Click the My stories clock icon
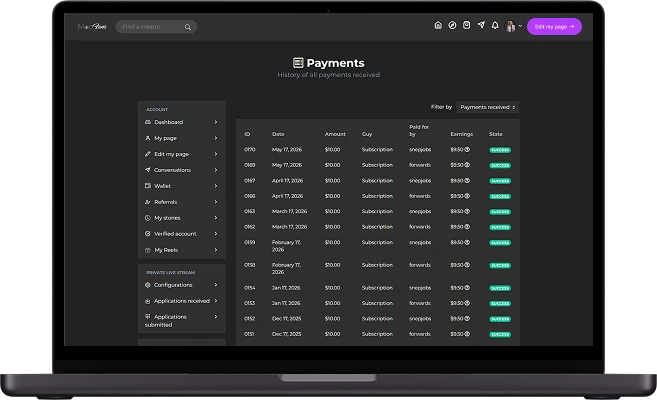 (x=147, y=218)
